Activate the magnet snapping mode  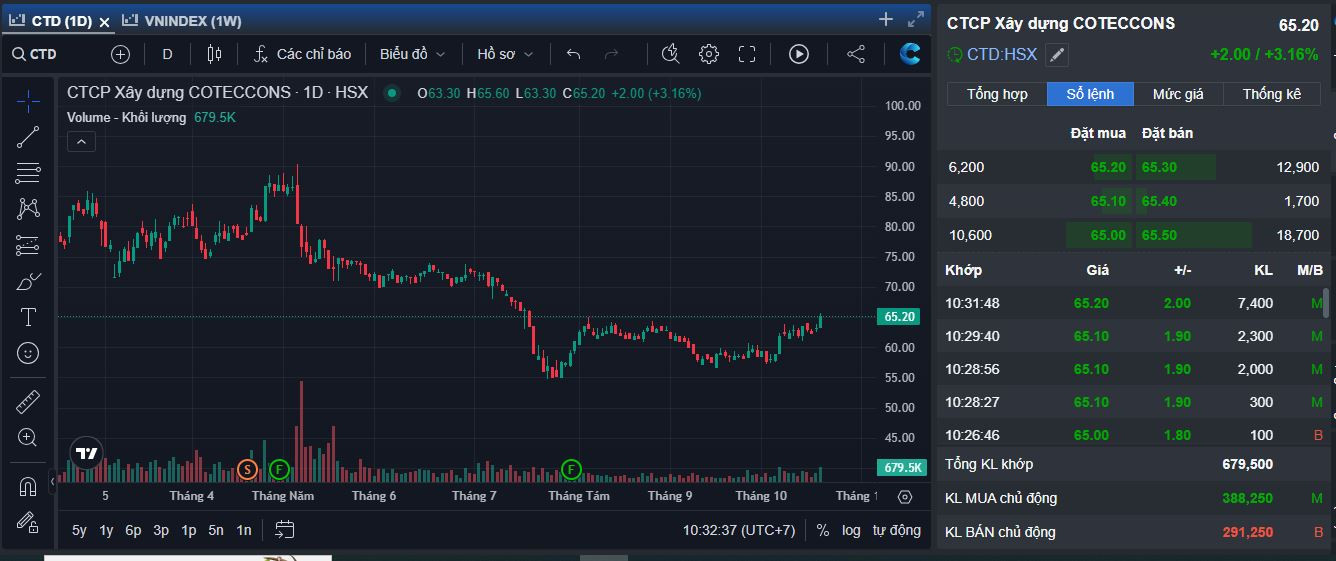coord(28,486)
